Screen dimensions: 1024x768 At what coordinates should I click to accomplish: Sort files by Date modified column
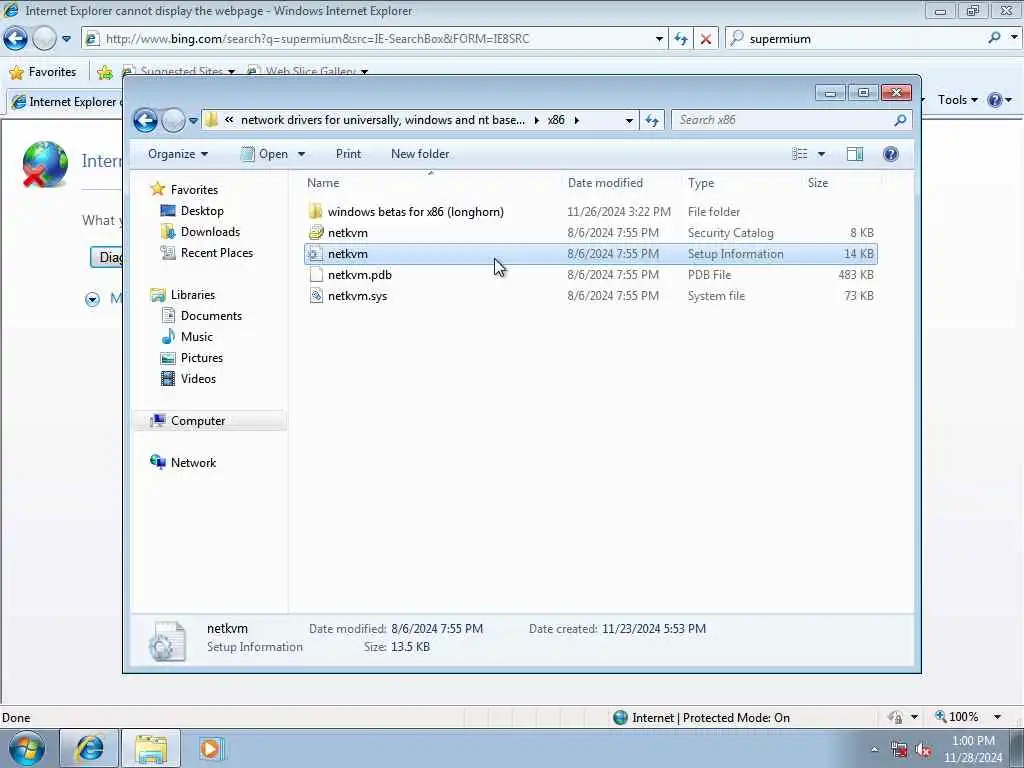coord(620,184)
